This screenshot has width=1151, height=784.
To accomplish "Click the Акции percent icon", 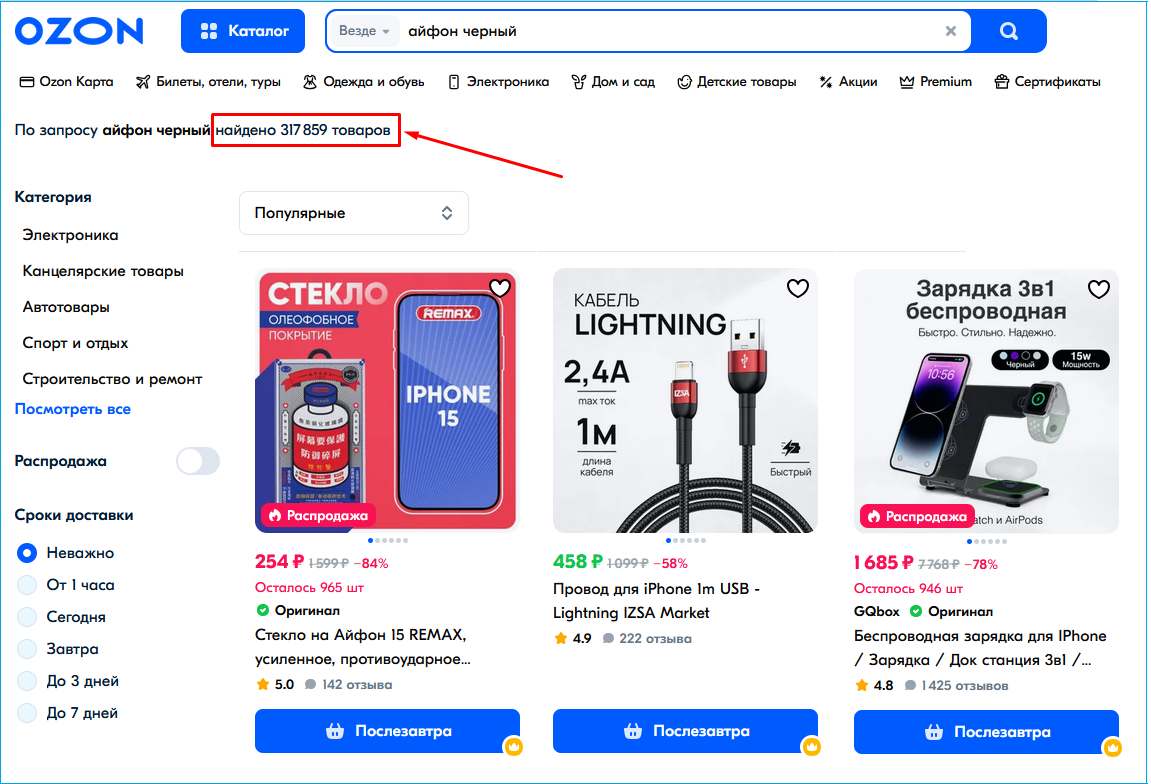I will point(825,82).
